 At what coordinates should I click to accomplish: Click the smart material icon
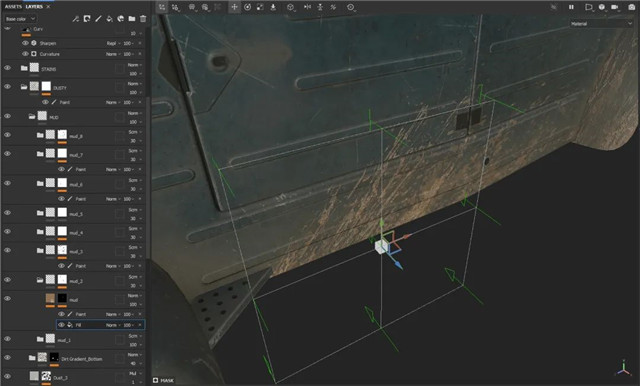[x=120, y=19]
